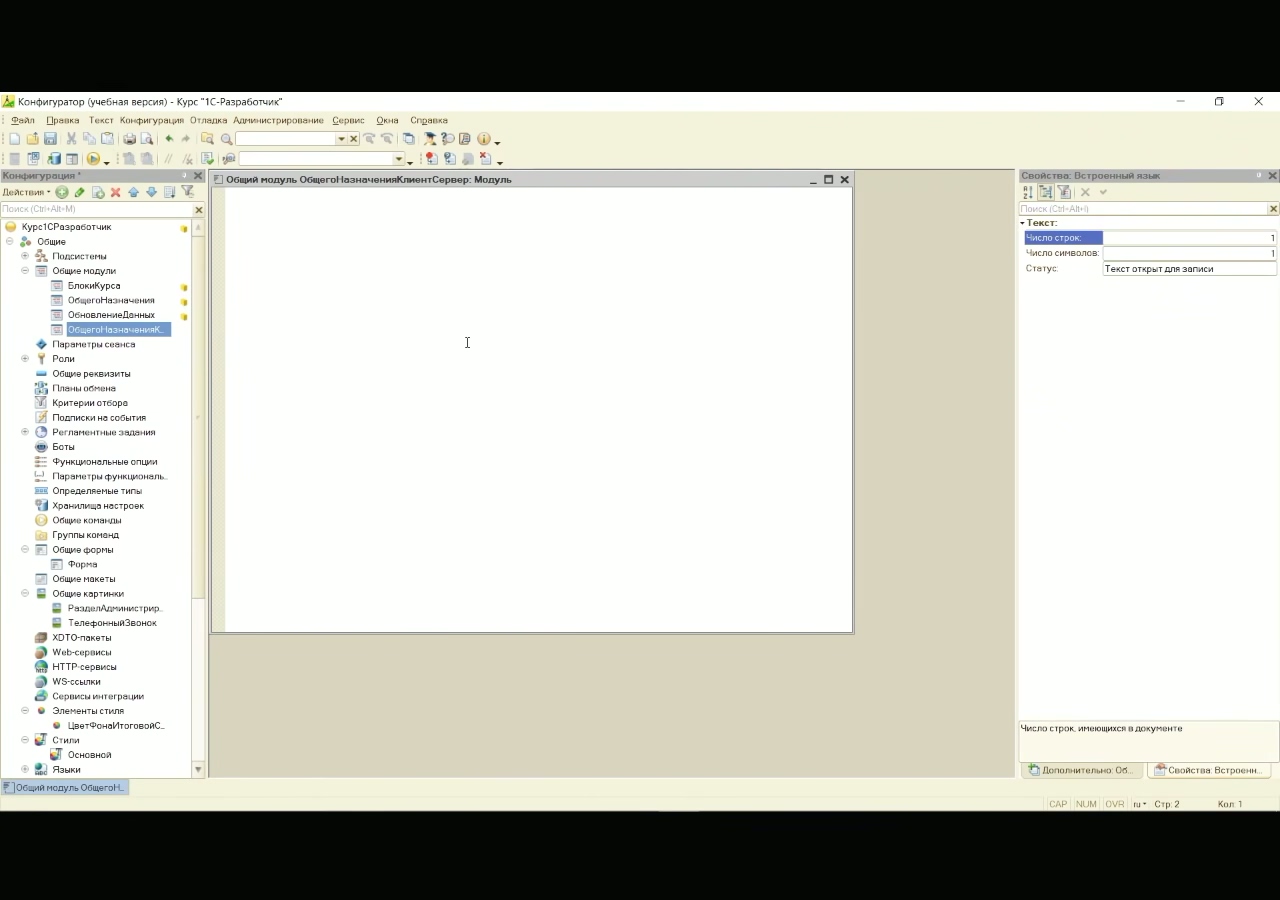The width and height of the screenshot is (1280, 900).
Task: Move object up with the up arrow
Action: pos(133,192)
